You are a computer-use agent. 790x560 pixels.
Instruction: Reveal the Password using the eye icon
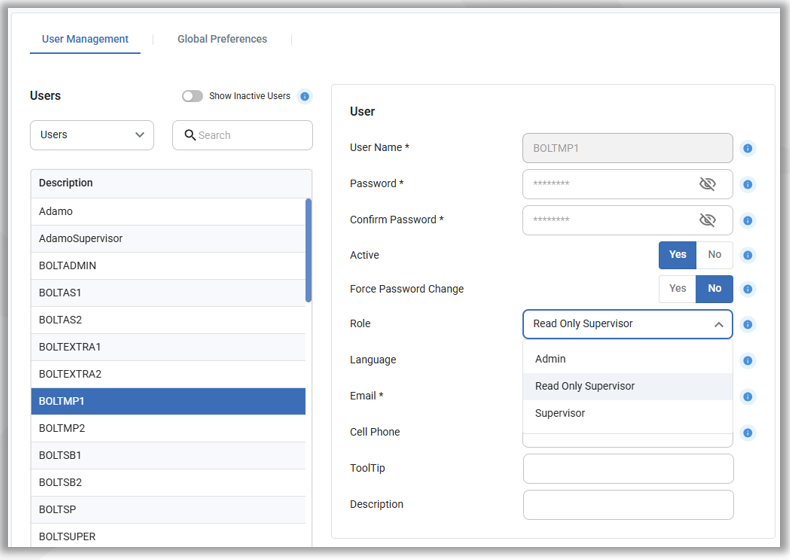[707, 184]
